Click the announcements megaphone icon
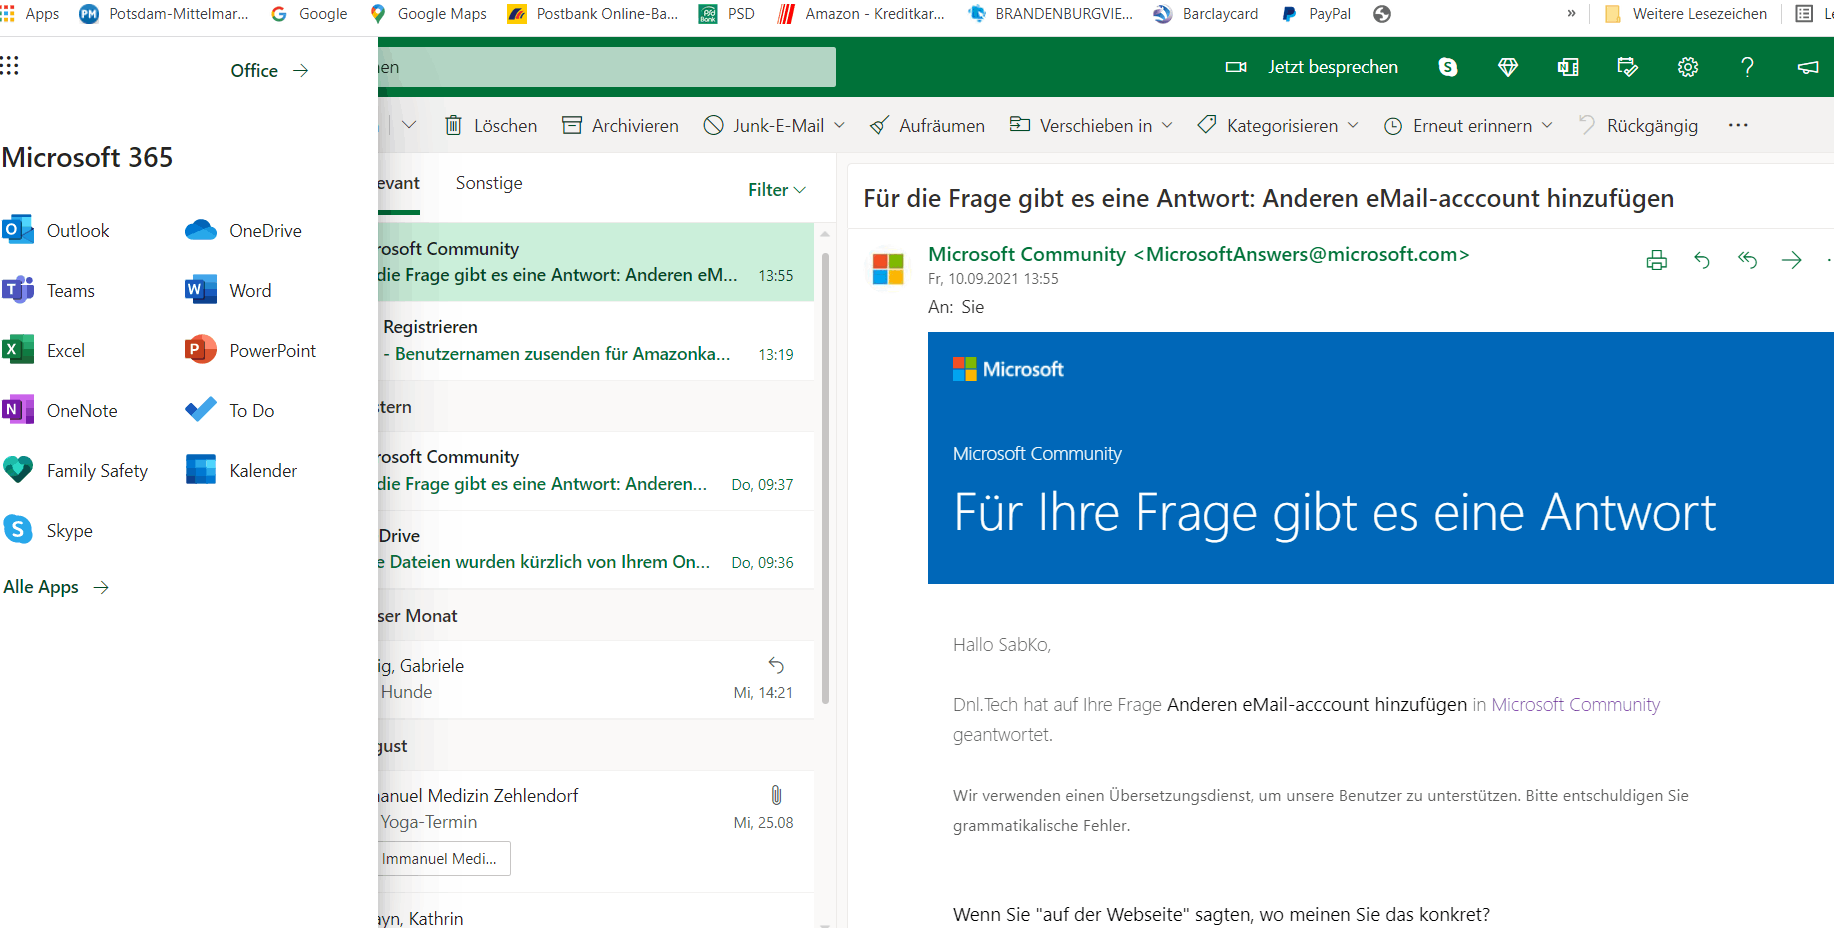The height and width of the screenshot is (928, 1834). click(x=1808, y=67)
